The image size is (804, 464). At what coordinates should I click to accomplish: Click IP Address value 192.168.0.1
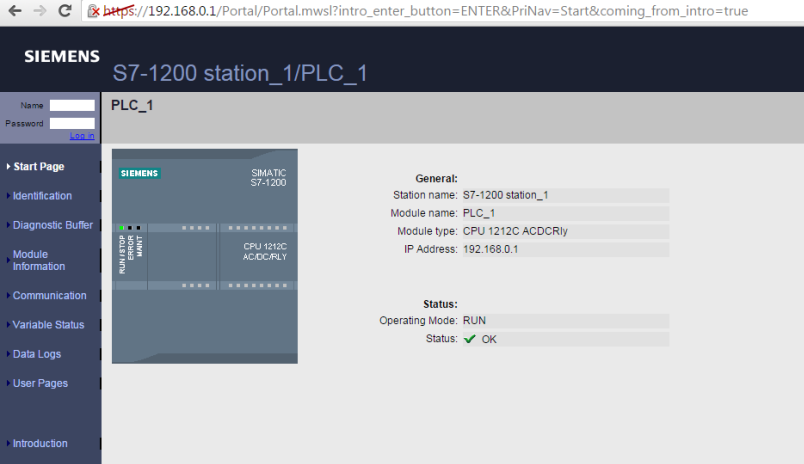click(566, 249)
